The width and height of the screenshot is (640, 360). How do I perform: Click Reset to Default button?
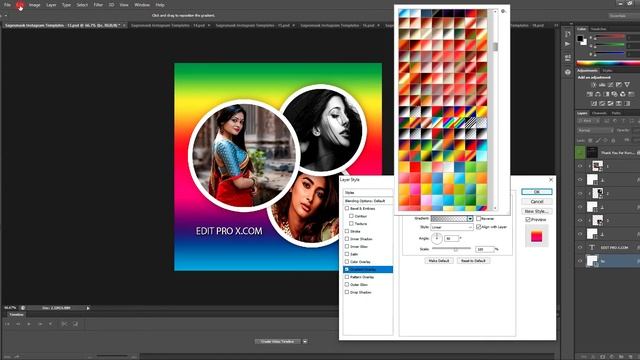click(473, 260)
